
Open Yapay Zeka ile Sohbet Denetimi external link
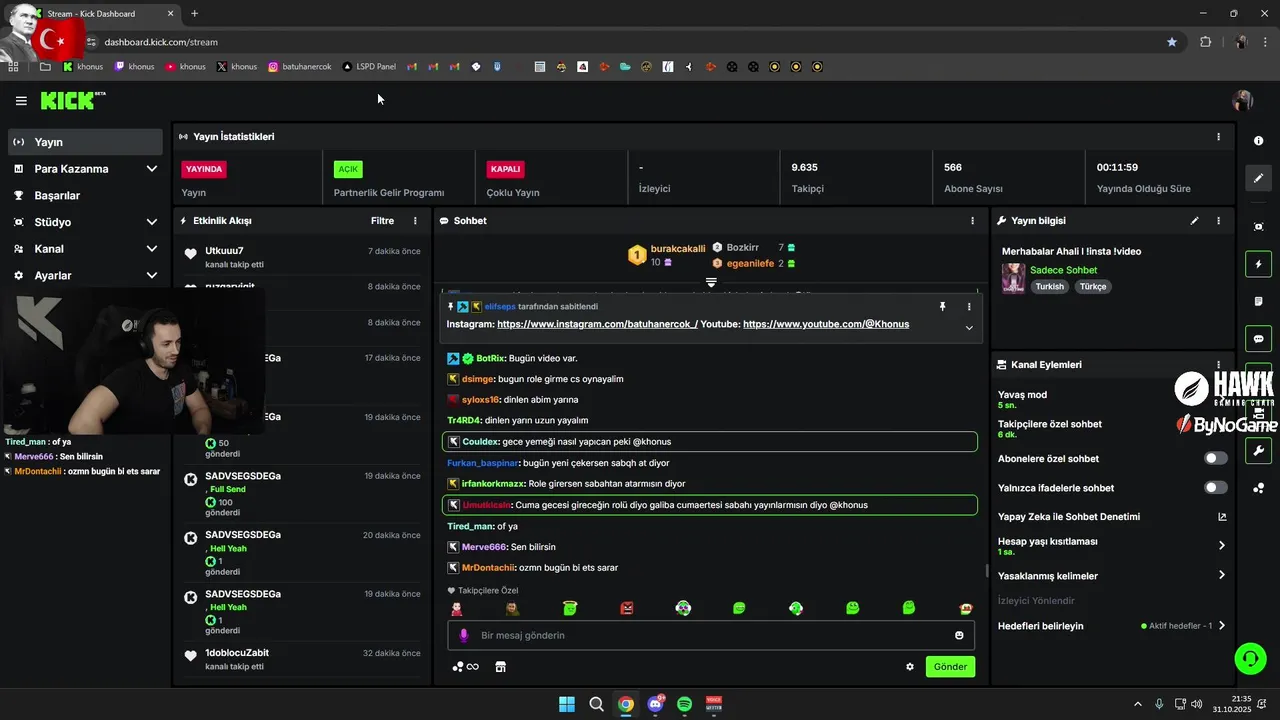pos(1222,517)
